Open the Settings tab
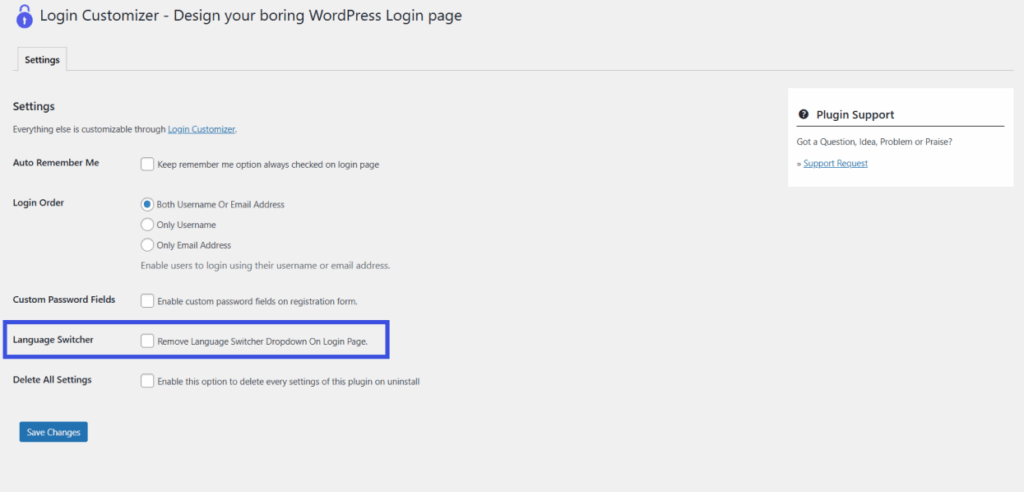Image resolution: width=1024 pixels, height=492 pixels. (x=42, y=59)
